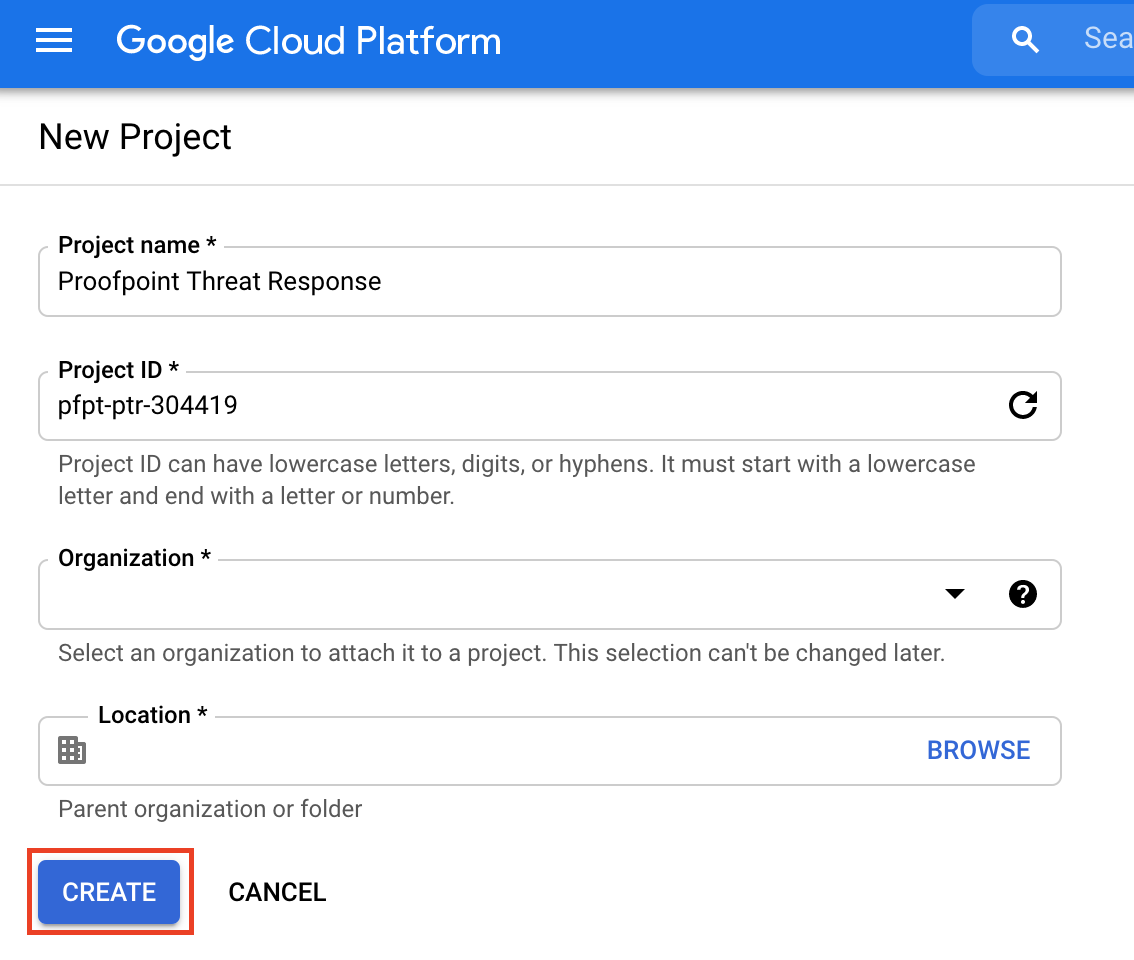
Task: Select the Location input field
Action: tap(500, 750)
